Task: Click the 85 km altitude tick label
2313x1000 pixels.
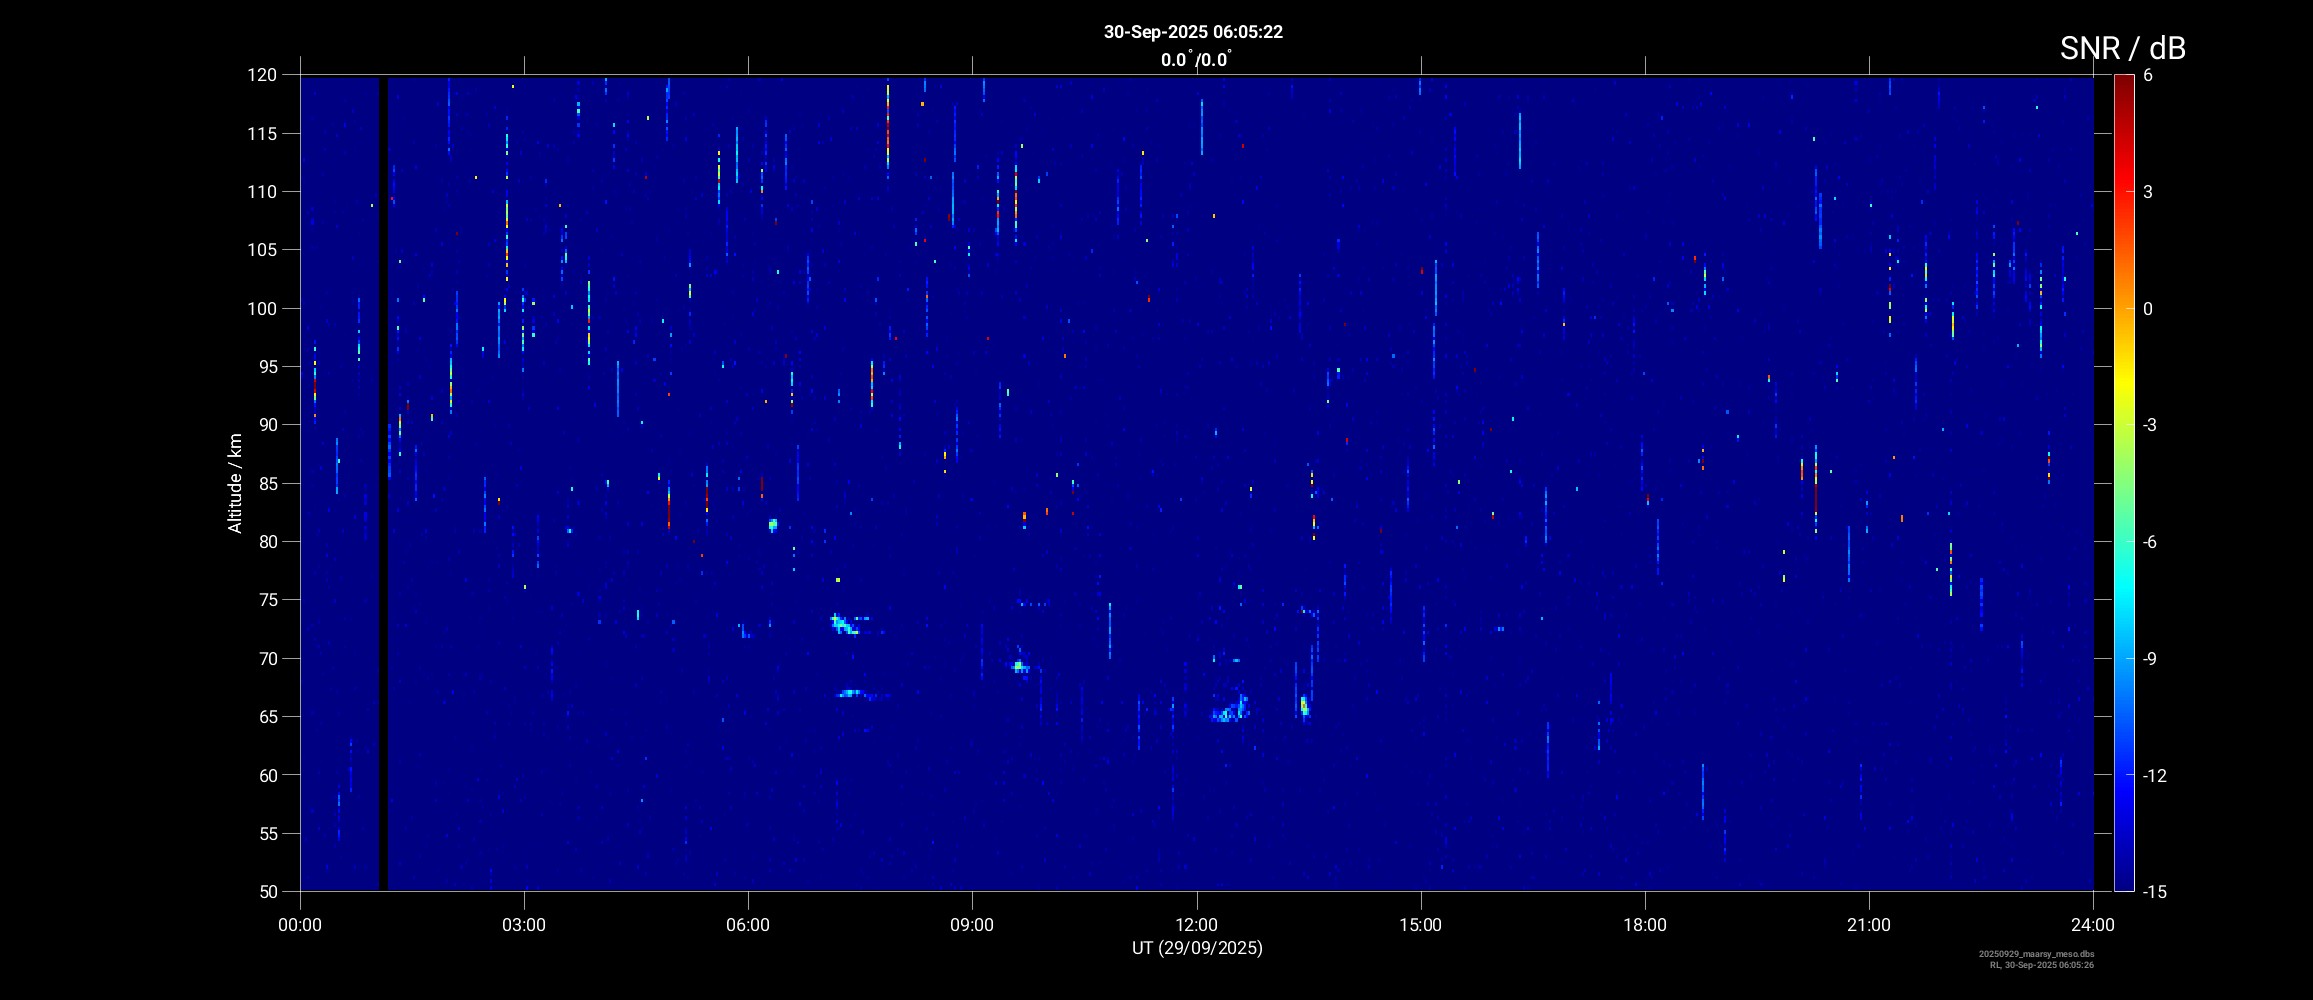Action: pyautogui.click(x=266, y=484)
